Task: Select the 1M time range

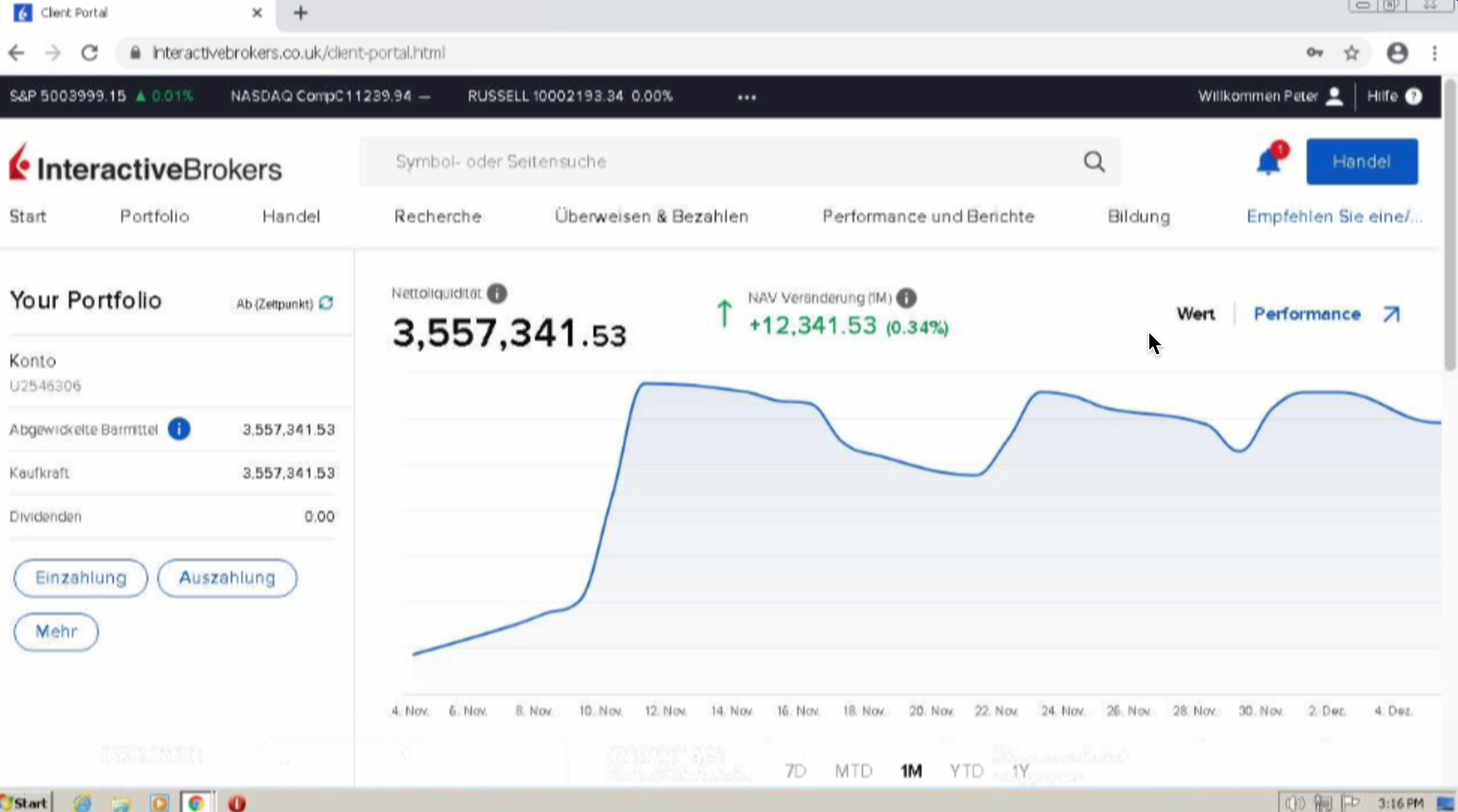Action: tap(911, 771)
